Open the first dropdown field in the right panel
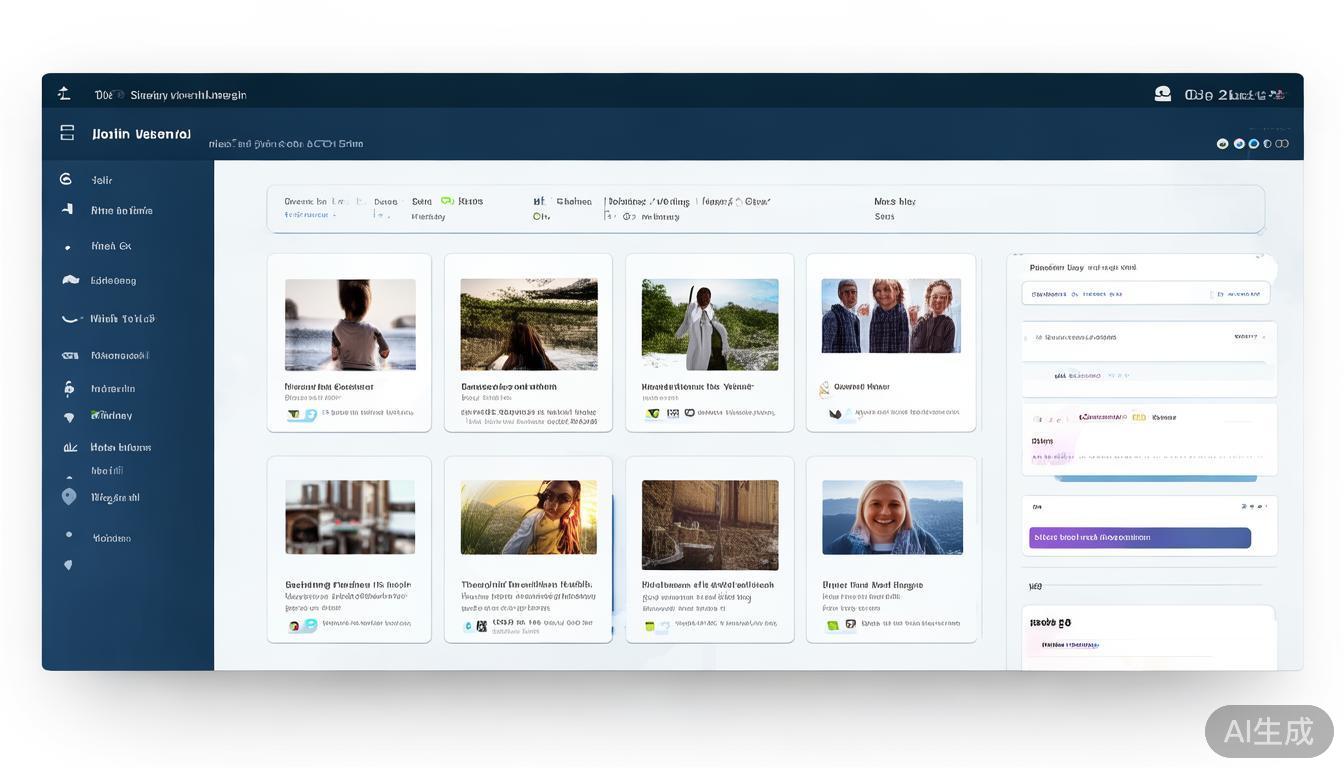This screenshot has width=1344, height=768. 1145,294
